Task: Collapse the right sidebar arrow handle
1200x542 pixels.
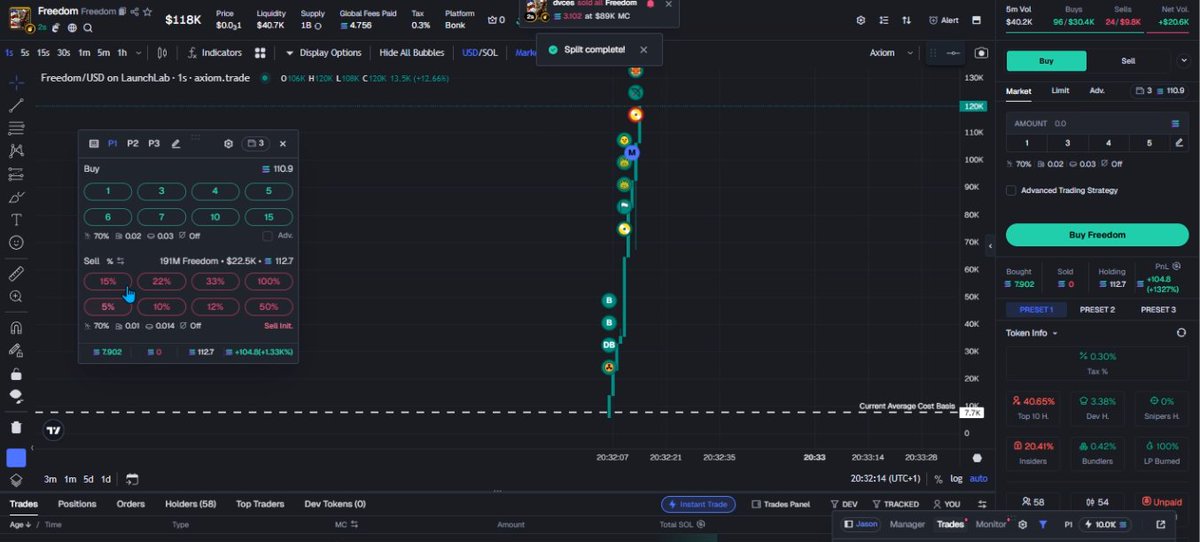Action: click(x=989, y=246)
